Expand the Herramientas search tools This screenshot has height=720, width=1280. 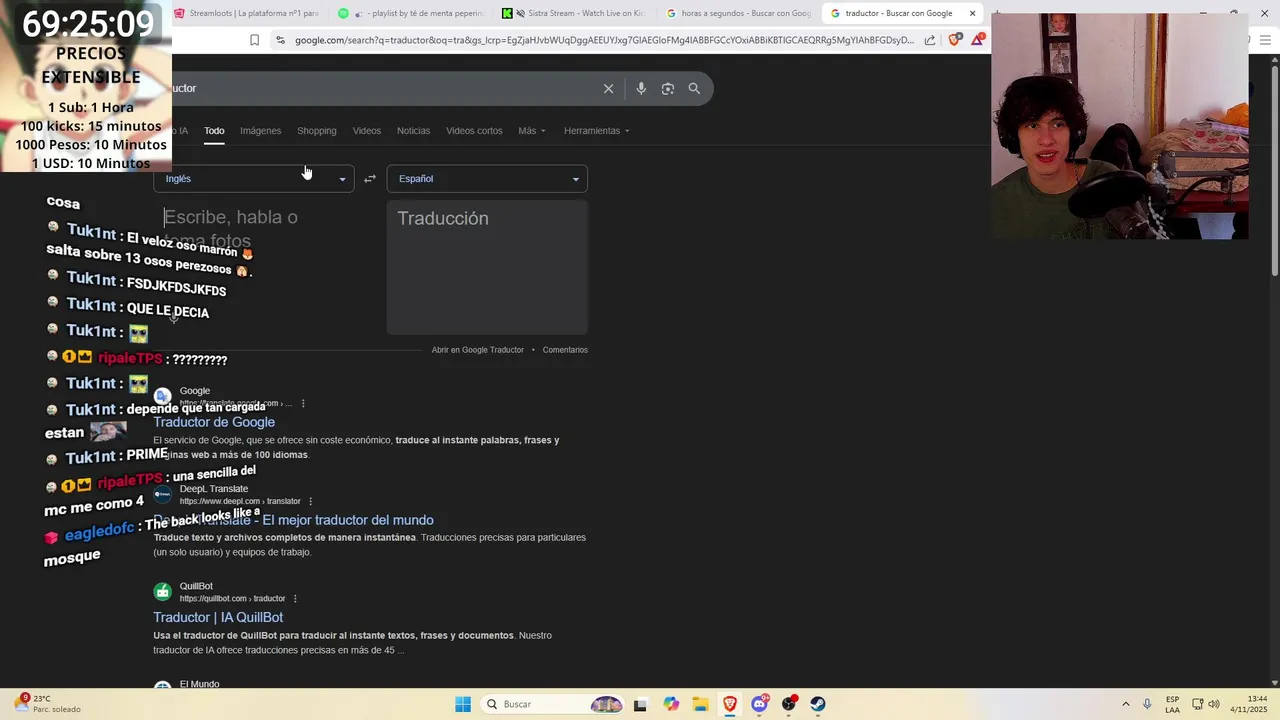tap(596, 131)
